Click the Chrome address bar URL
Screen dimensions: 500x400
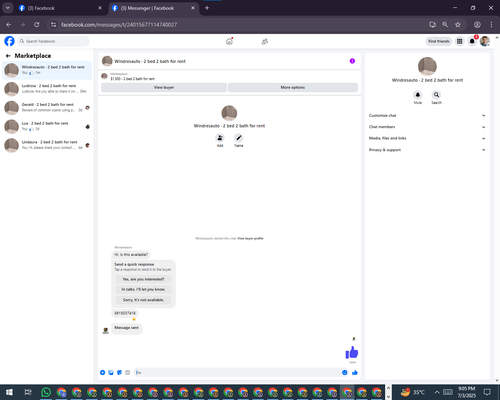pyautogui.click(x=119, y=25)
